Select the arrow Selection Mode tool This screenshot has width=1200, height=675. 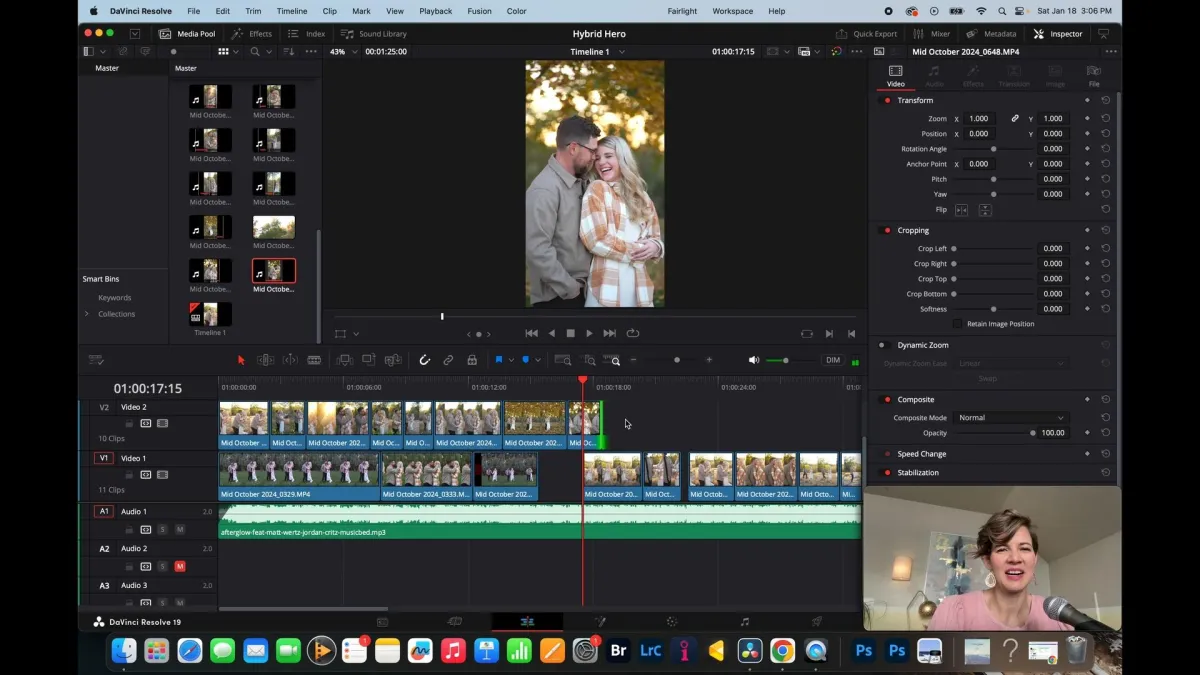point(241,360)
